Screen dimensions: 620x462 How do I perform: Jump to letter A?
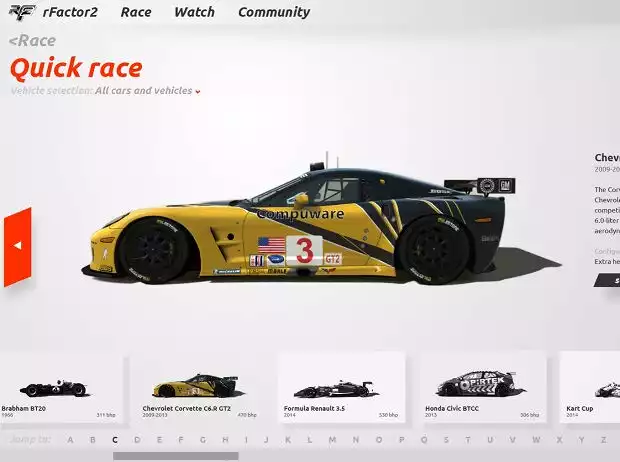(x=70, y=440)
